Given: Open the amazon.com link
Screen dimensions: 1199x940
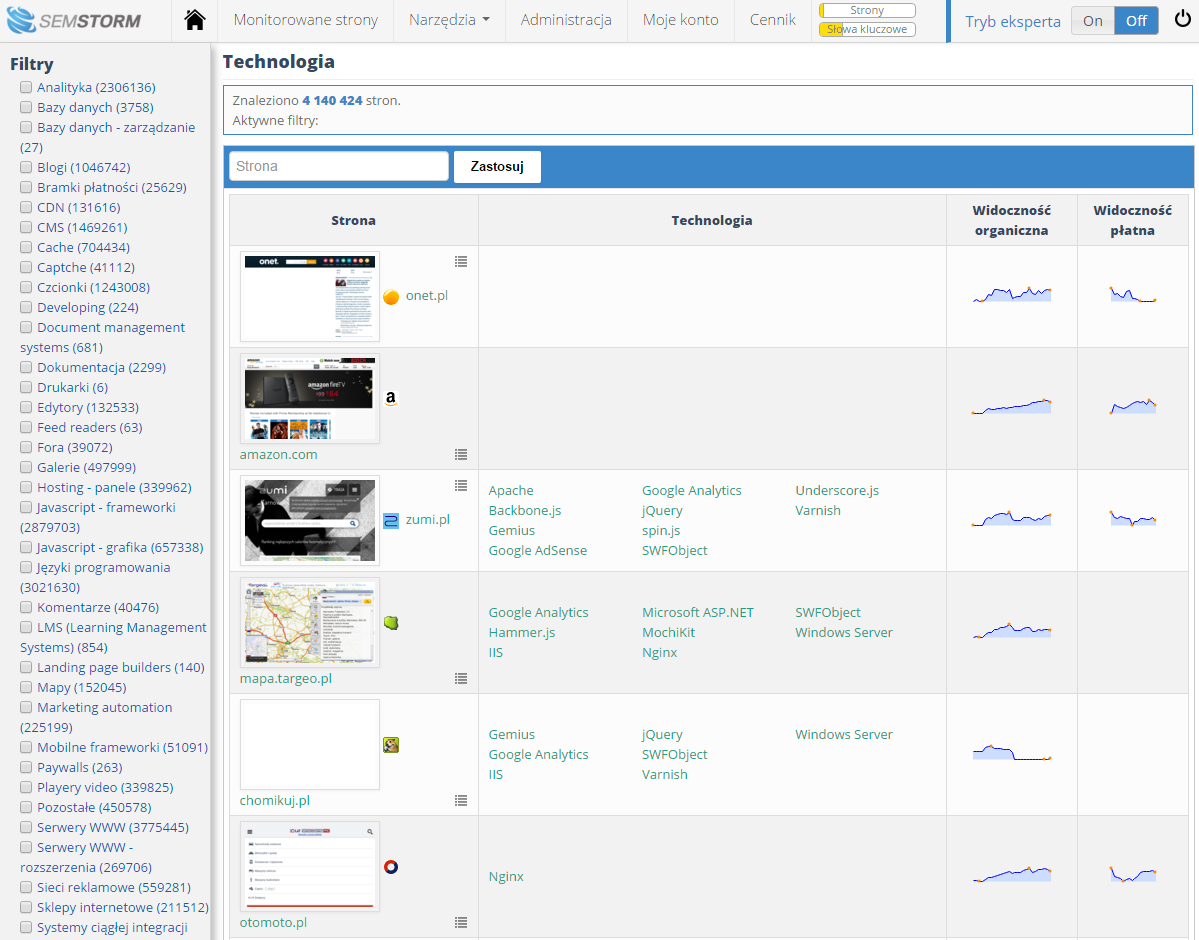Looking at the screenshot, I should [278, 454].
